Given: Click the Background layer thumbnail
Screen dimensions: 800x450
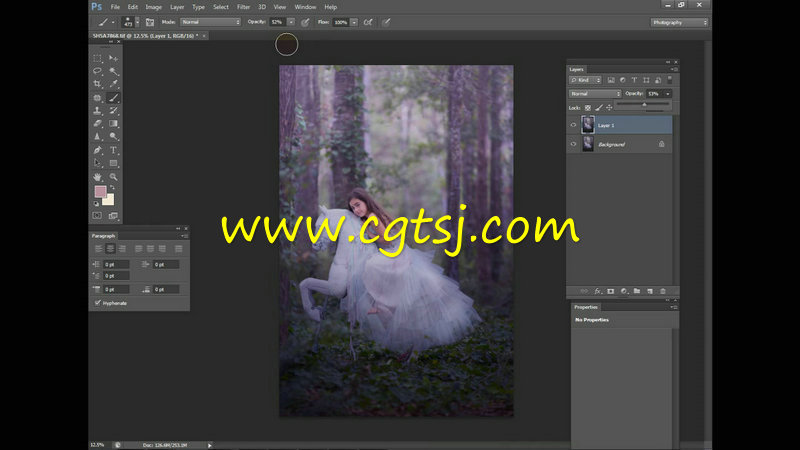Looking at the screenshot, I should tap(588, 144).
